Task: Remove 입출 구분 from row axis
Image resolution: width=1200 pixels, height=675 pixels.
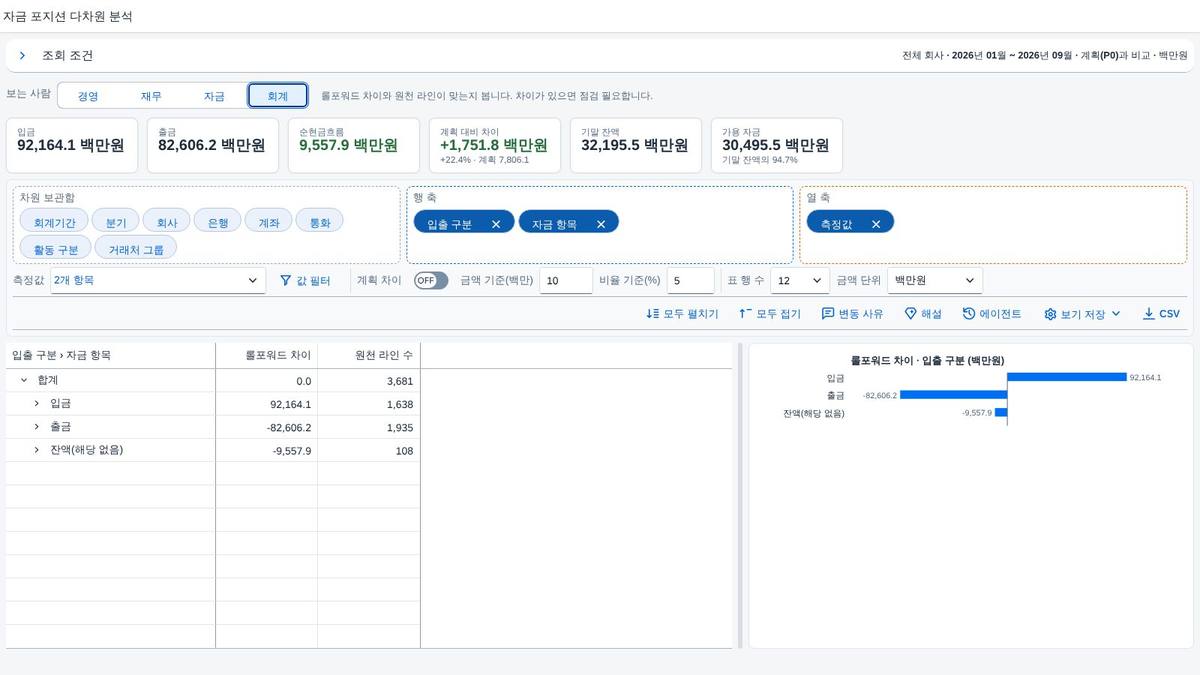Action: click(496, 225)
